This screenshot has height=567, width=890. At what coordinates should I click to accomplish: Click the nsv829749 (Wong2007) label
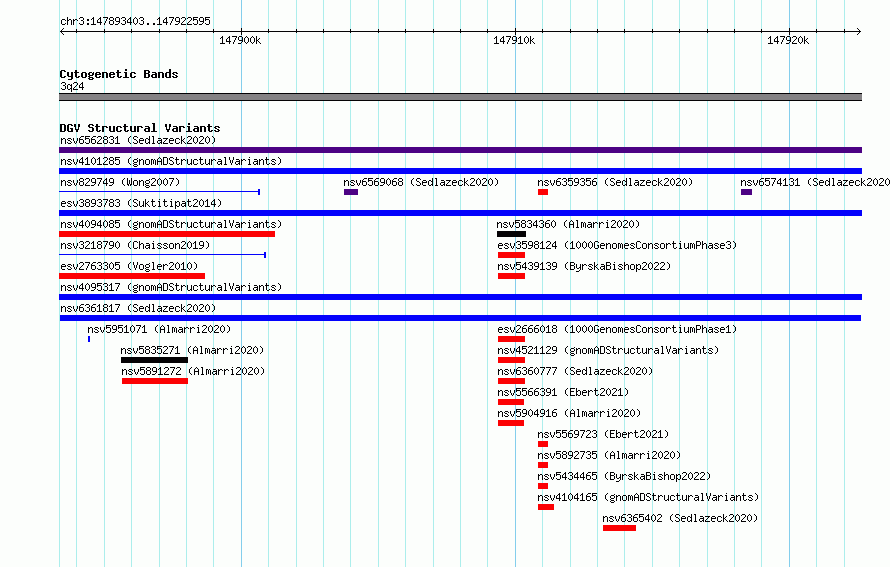coord(120,182)
